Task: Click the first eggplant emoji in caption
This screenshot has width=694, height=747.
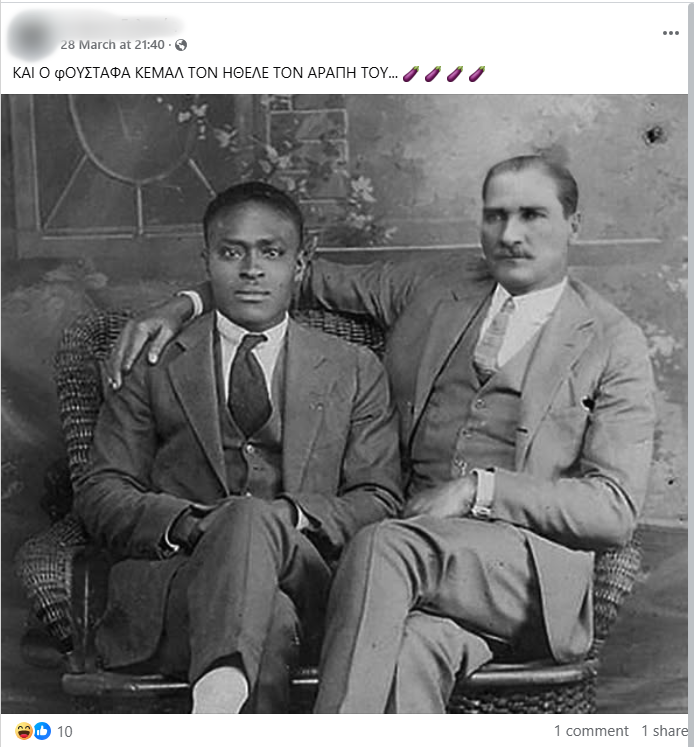Action: coord(411,74)
